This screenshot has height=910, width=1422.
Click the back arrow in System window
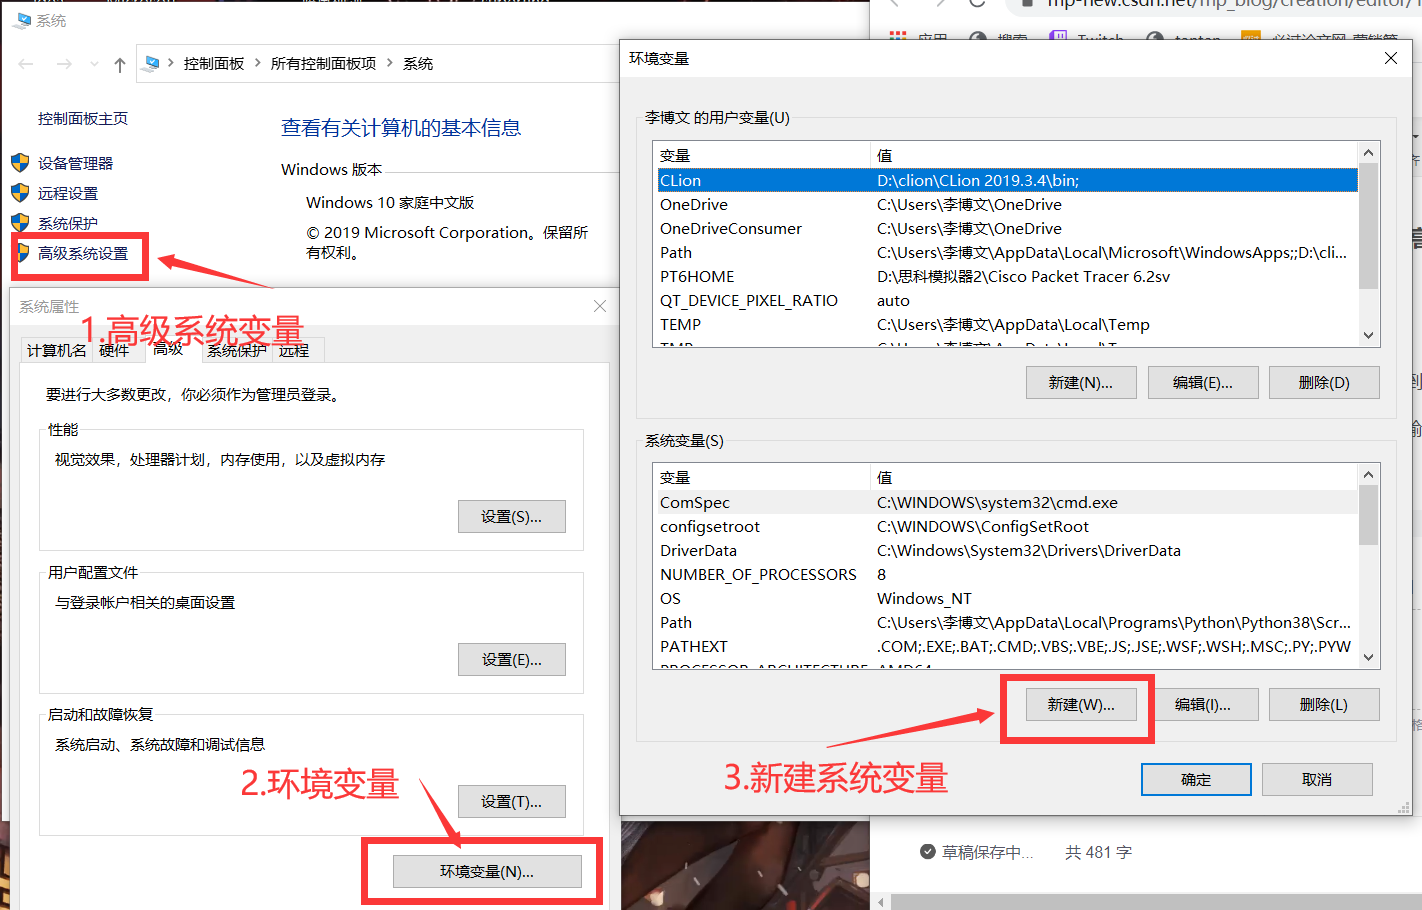click(x=26, y=64)
